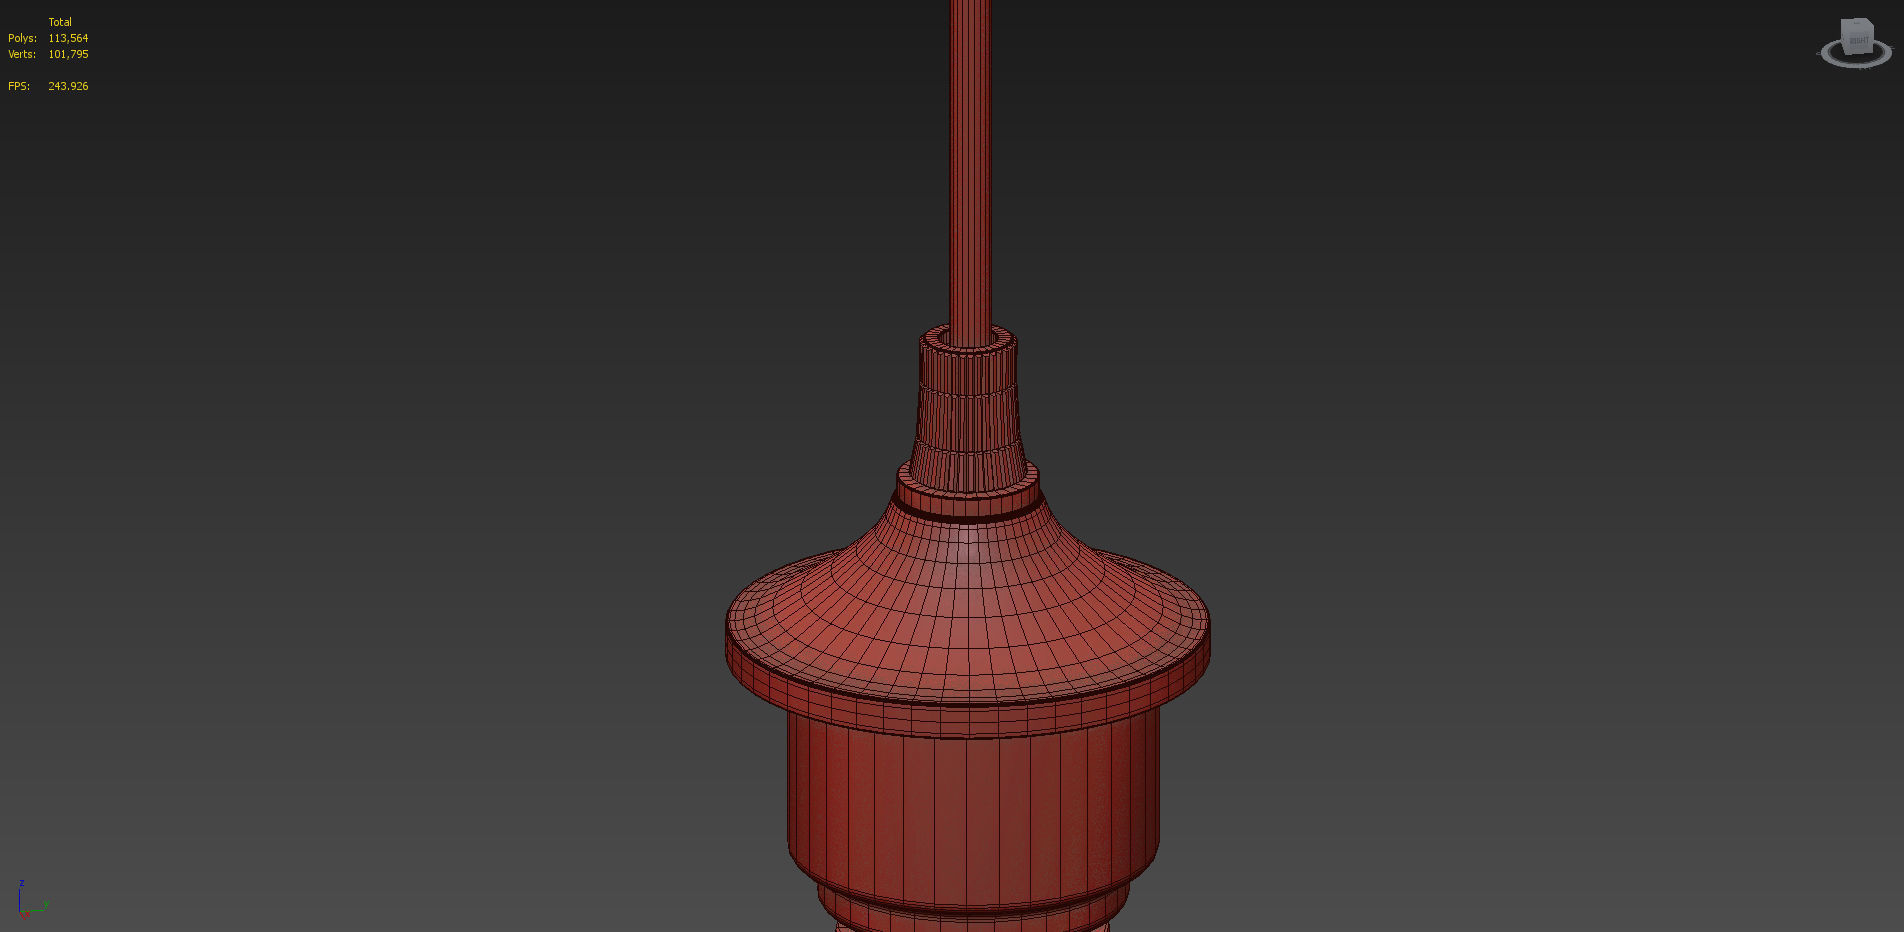Select the ribbed neck section under the rod
Viewport: 1904px width, 932px height.
(x=968, y=410)
